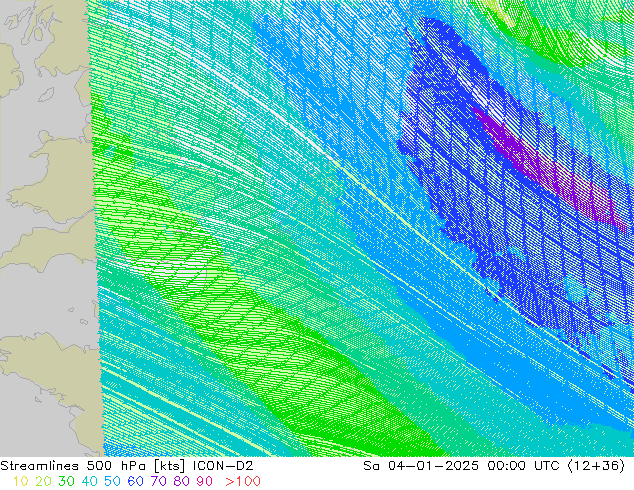Click the legend value 70
The width and height of the screenshot is (634, 490).
point(158,482)
